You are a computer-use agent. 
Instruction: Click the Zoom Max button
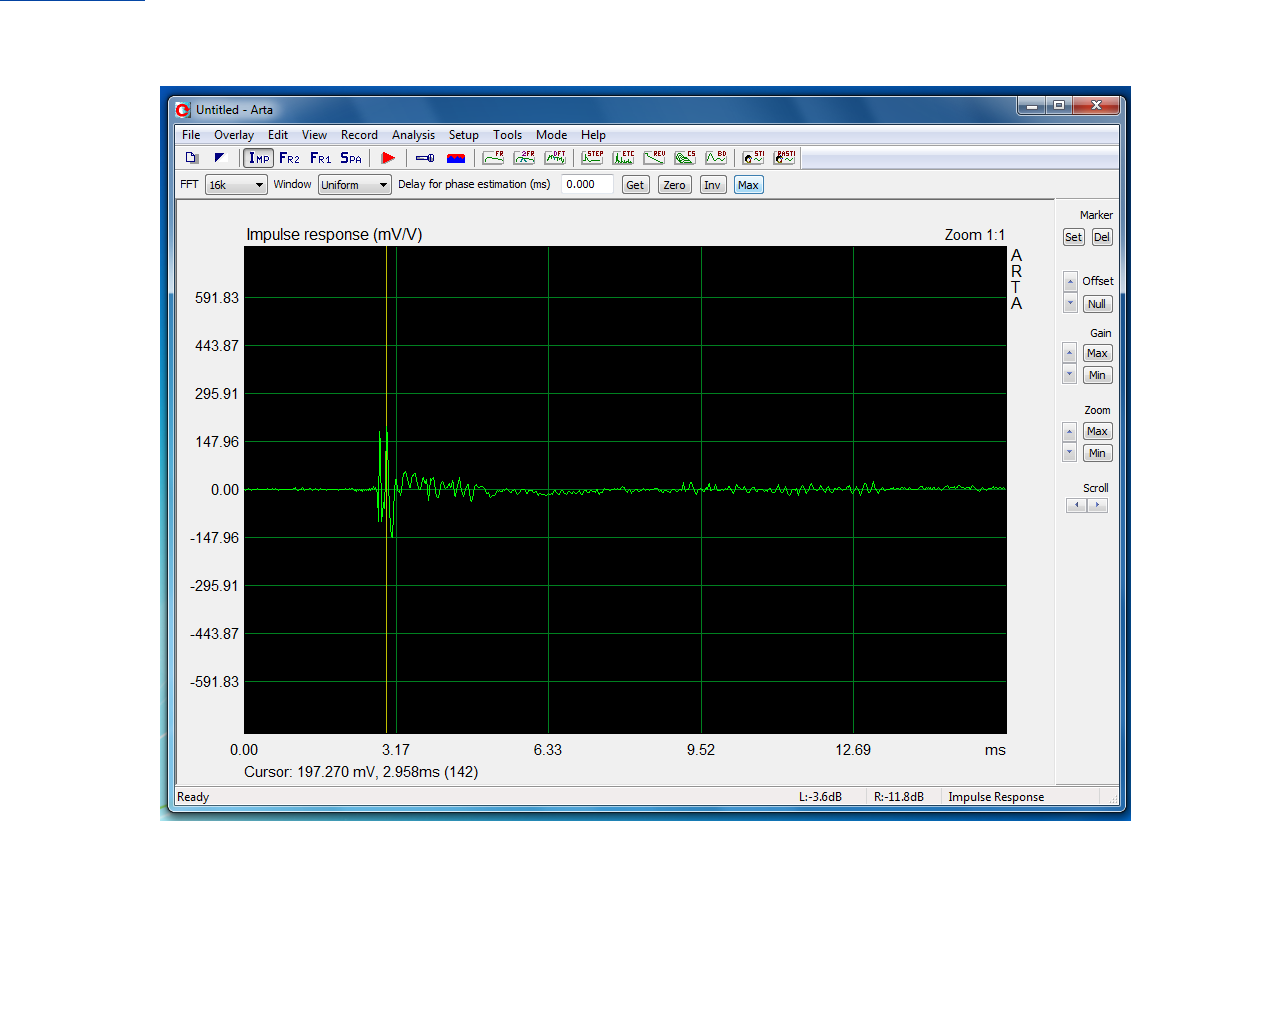coord(1097,431)
